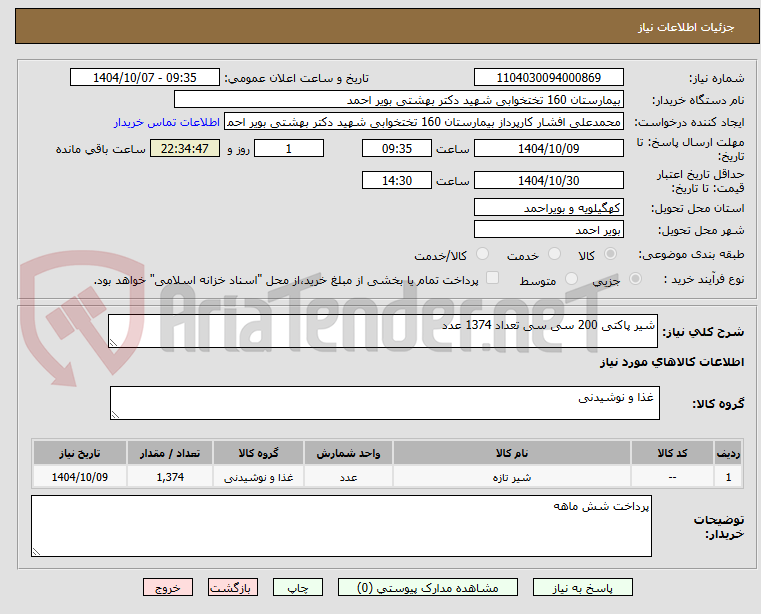Click the remaining days field showing 1

tap(289, 149)
